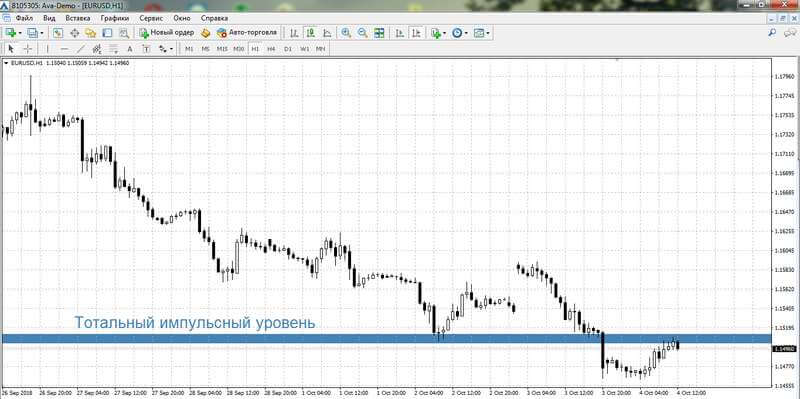Switch timeframe to H4
Screen dimensions: 800x399
coord(271,49)
